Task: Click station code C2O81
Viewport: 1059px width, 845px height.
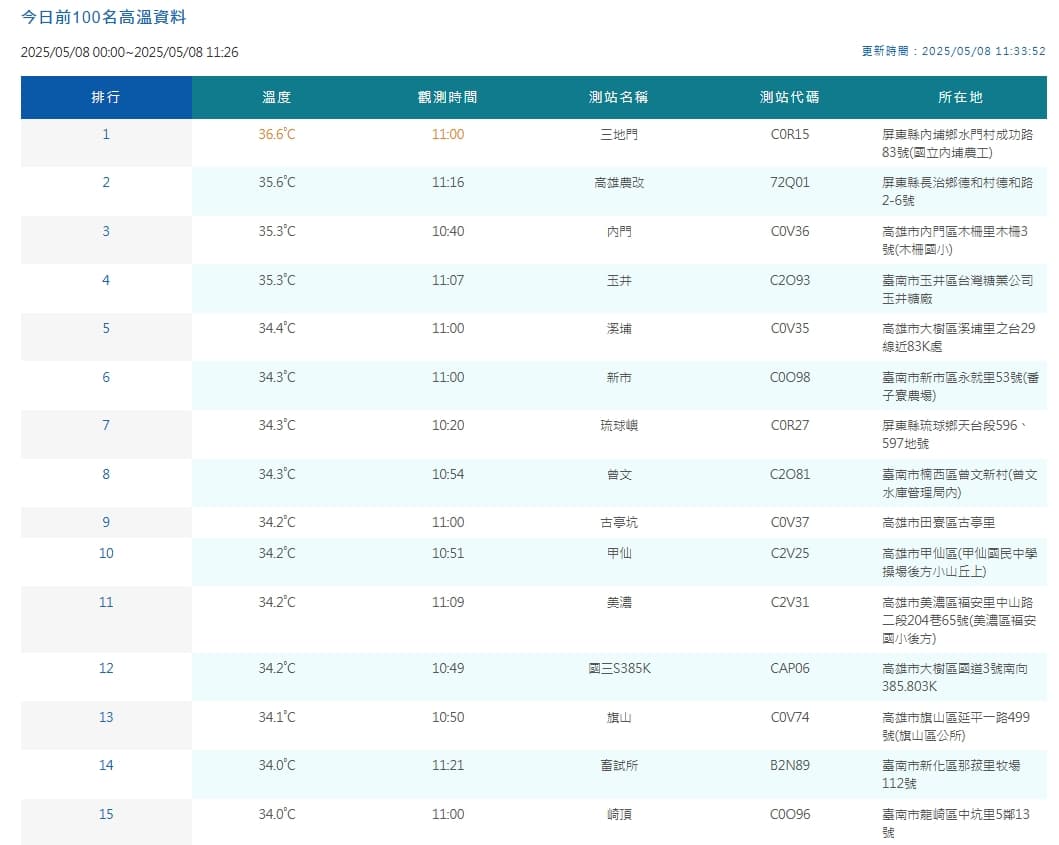Action: point(790,475)
